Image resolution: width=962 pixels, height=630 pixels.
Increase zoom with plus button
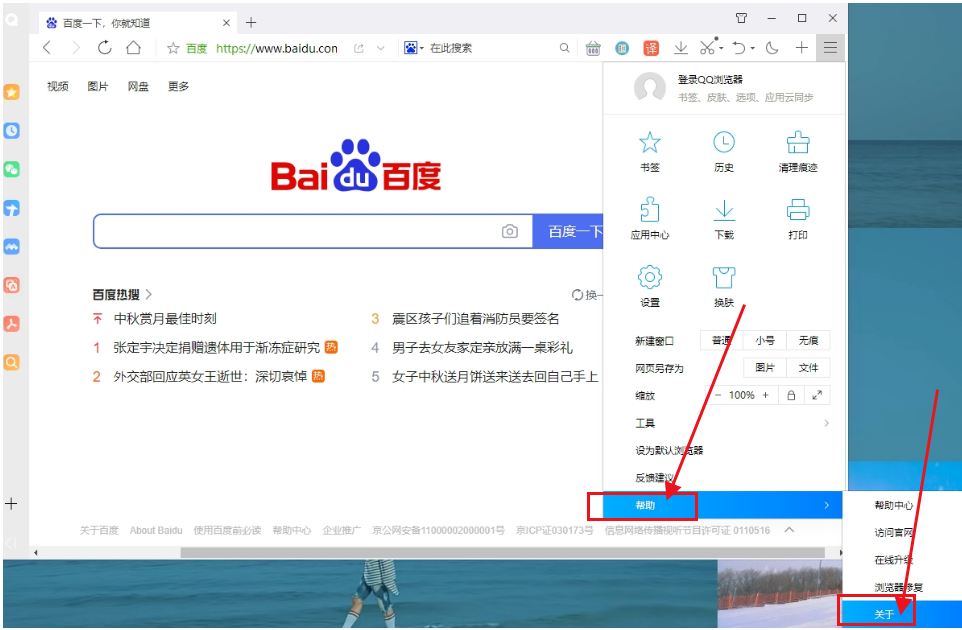766,395
